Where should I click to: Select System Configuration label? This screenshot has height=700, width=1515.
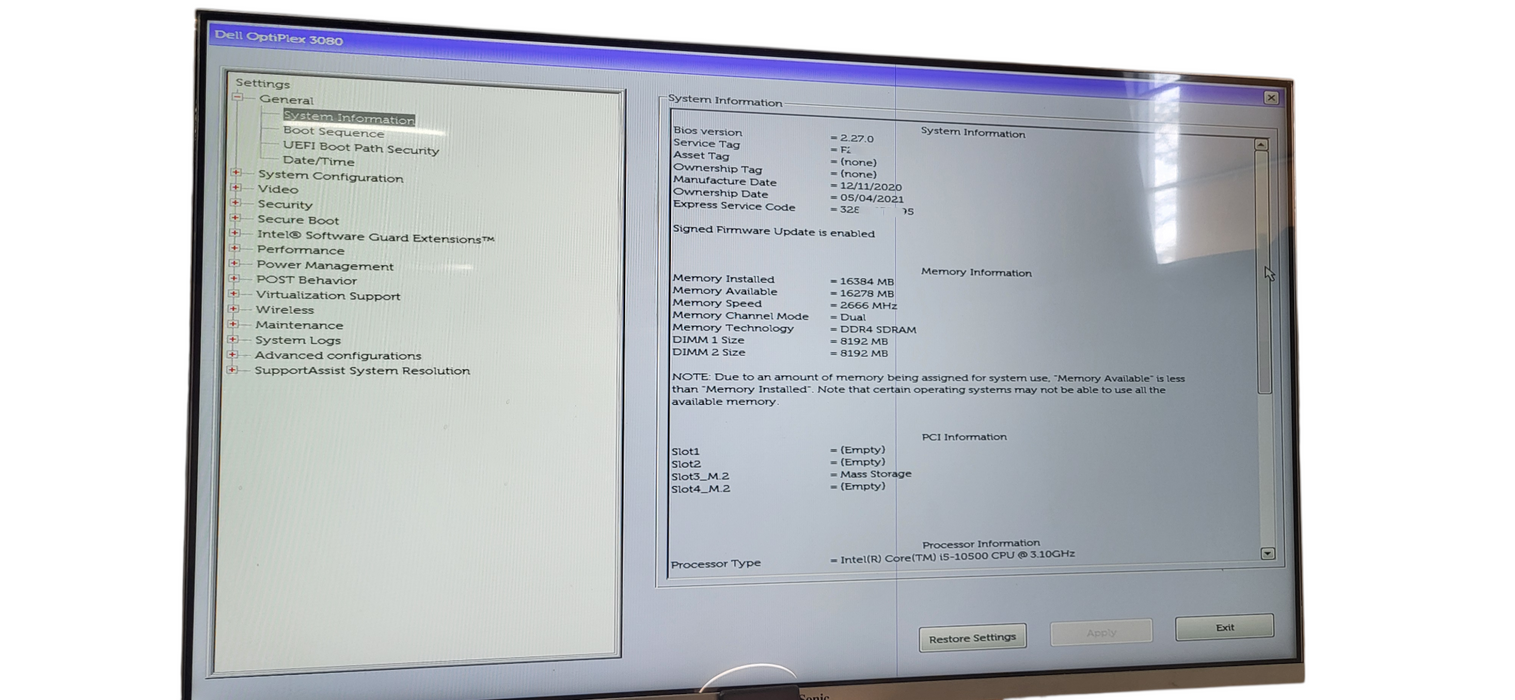click(x=330, y=176)
